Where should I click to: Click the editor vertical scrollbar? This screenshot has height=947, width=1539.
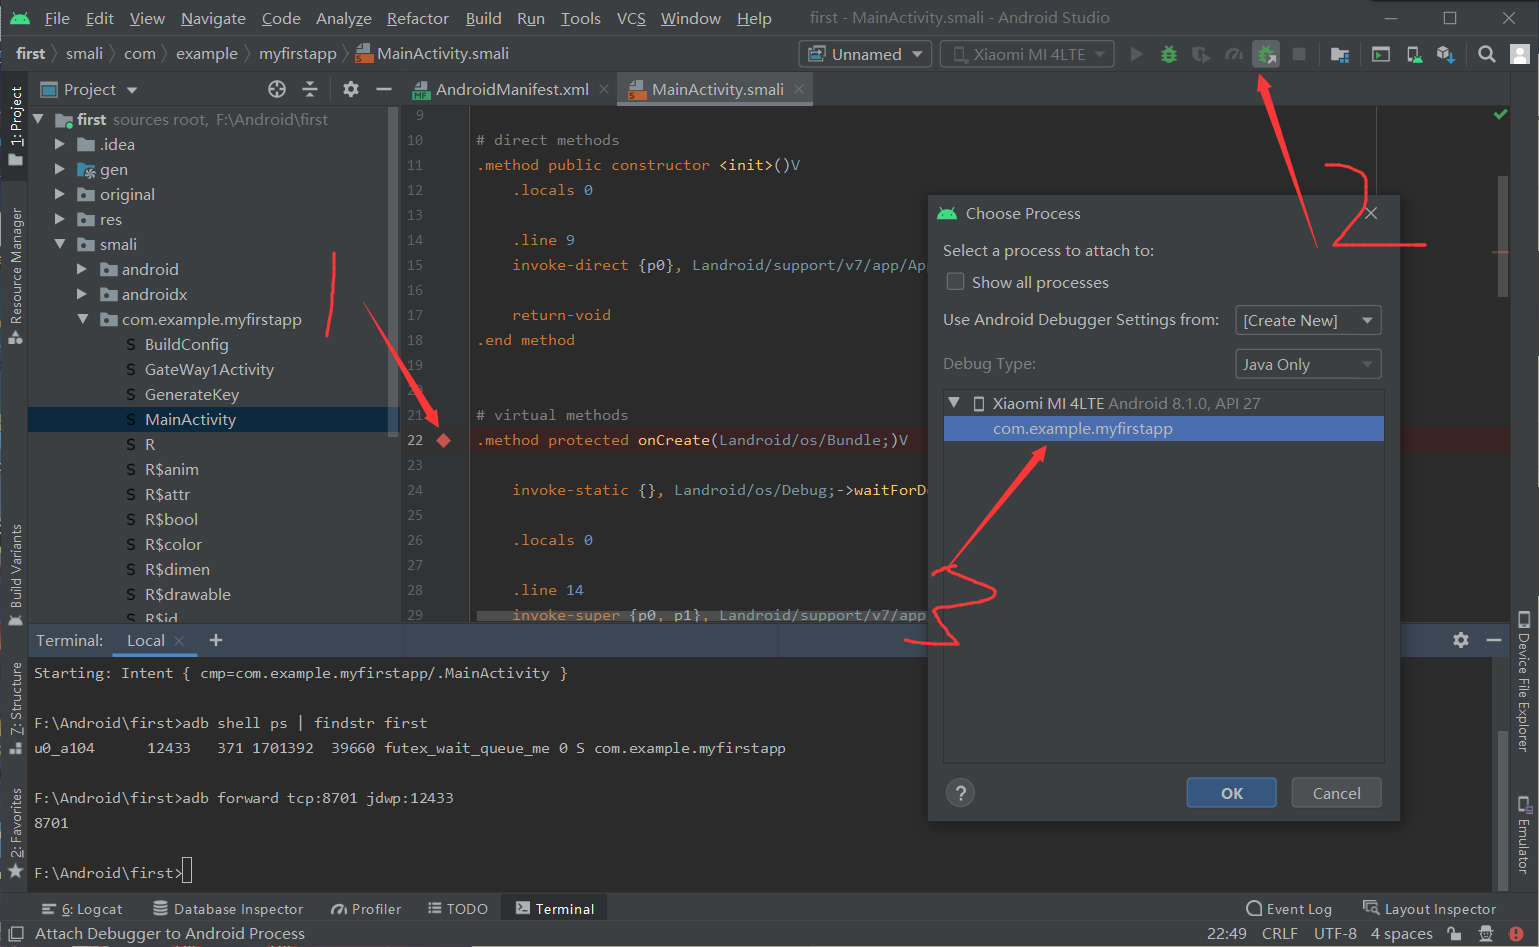click(x=1503, y=236)
